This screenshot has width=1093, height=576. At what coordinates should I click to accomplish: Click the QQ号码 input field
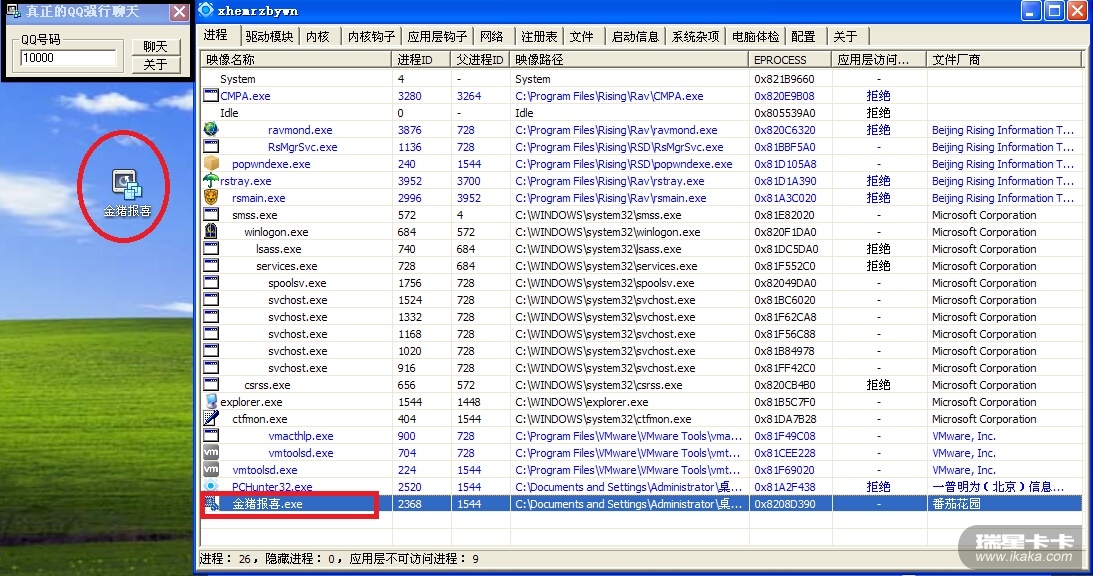68,58
